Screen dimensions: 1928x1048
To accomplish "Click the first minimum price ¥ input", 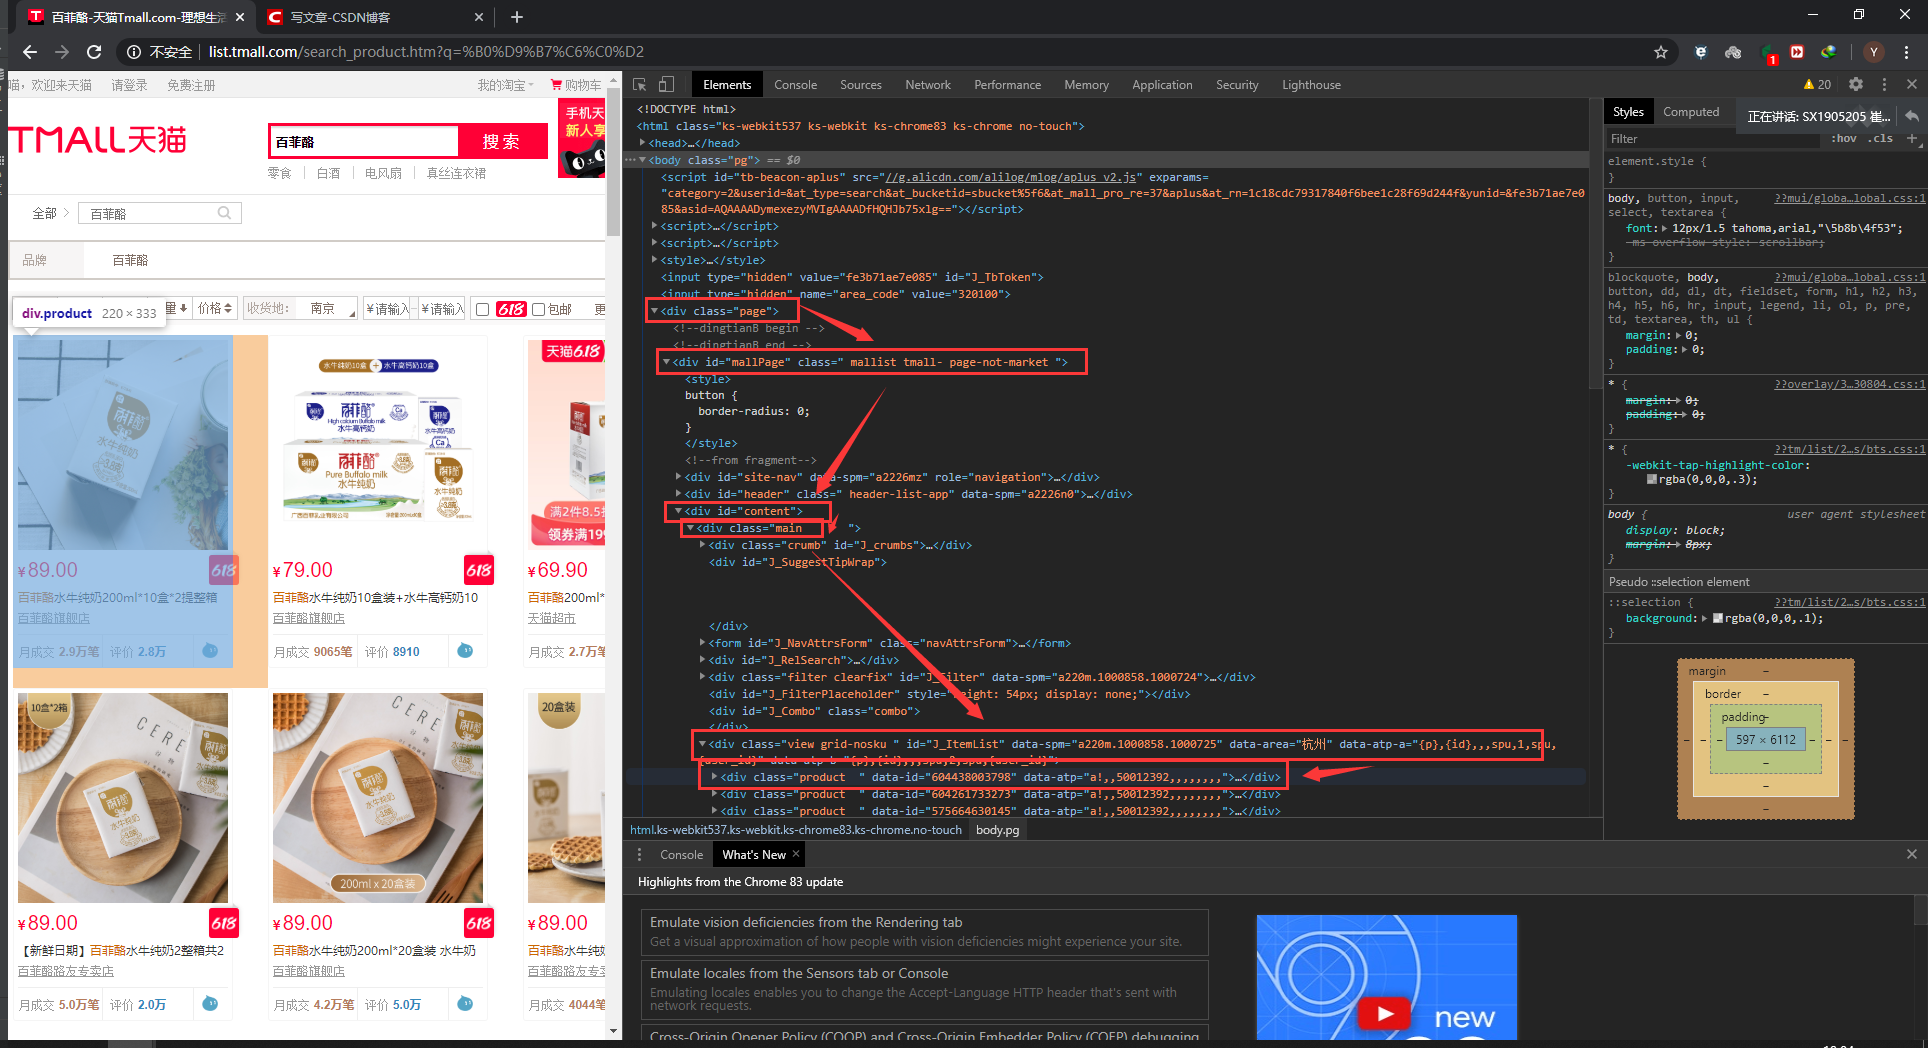I will pyautogui.click(x=388, y=308).
